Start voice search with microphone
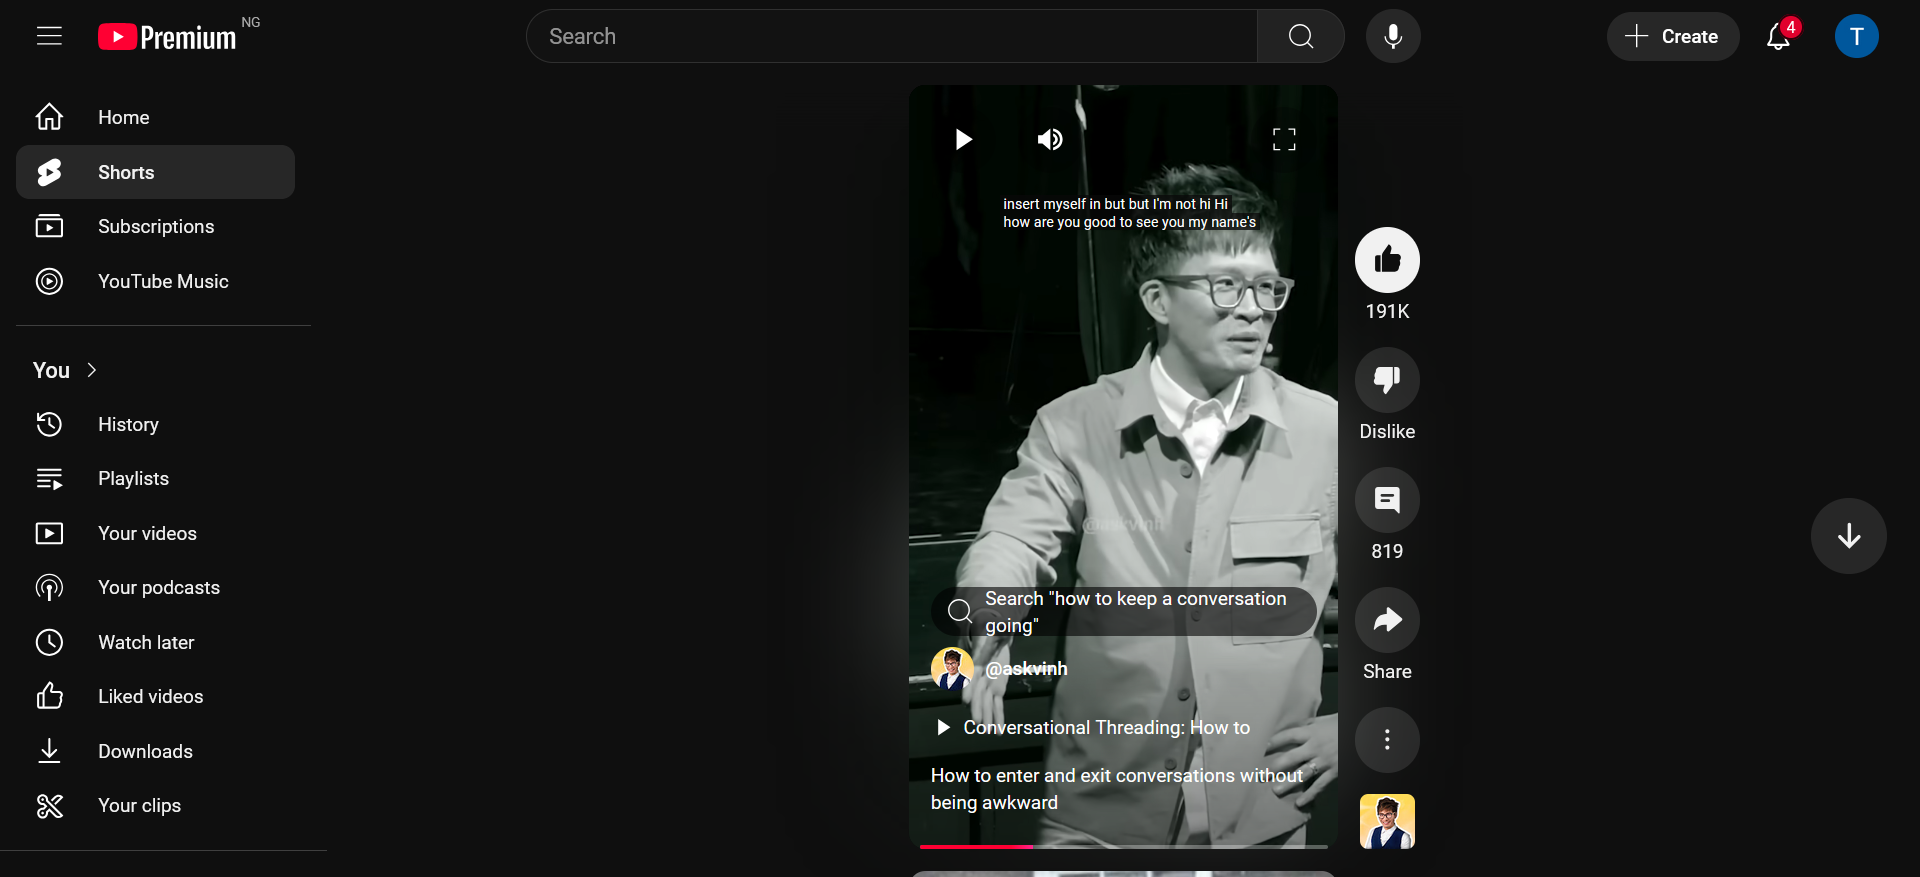This screenshot has height=877, width=1920. (1393, 36)
